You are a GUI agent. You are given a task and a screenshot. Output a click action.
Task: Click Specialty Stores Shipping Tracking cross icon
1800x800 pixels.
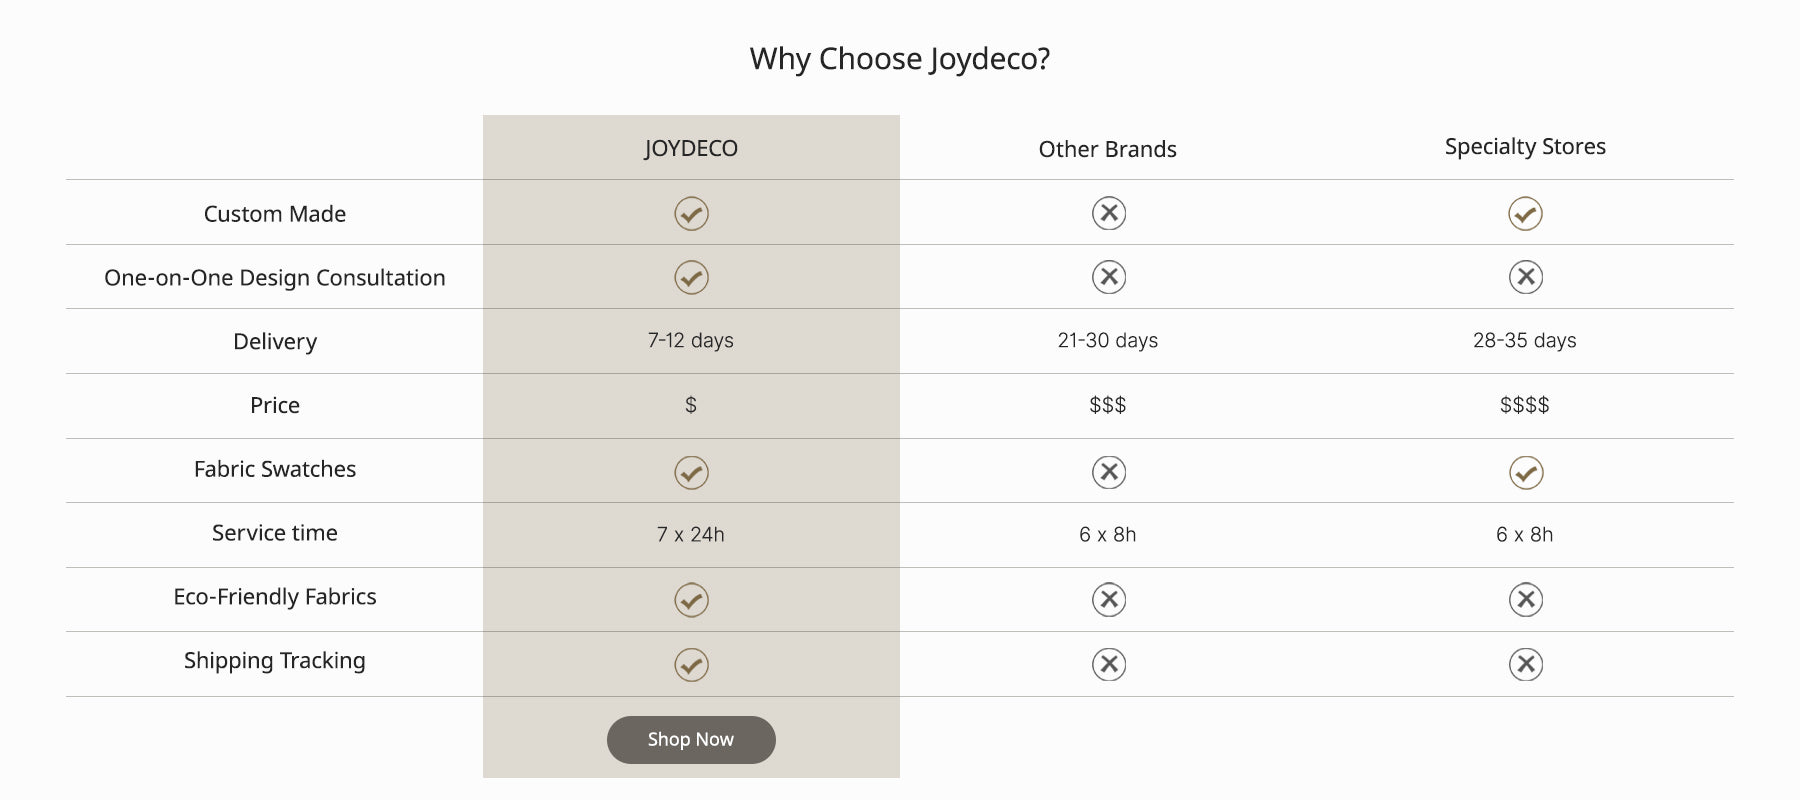[x=1525, y=664]
